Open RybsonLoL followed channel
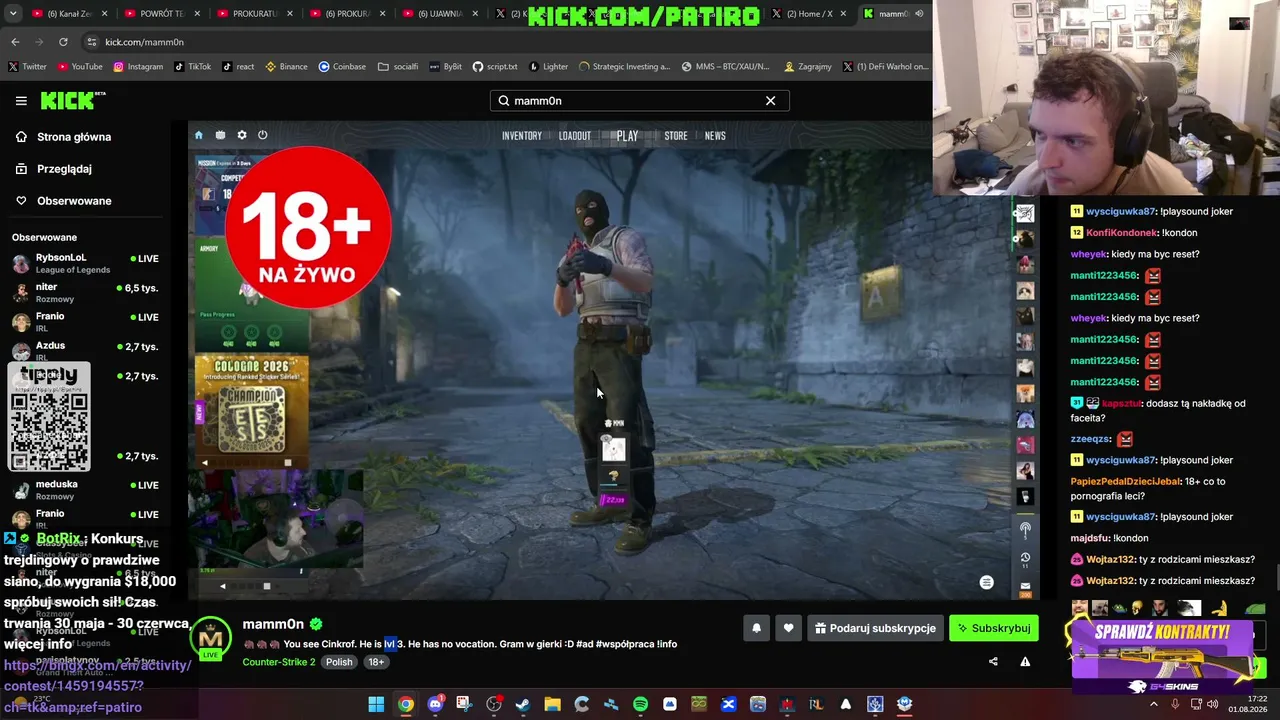Screen dimensions: 1280x720 85,263
